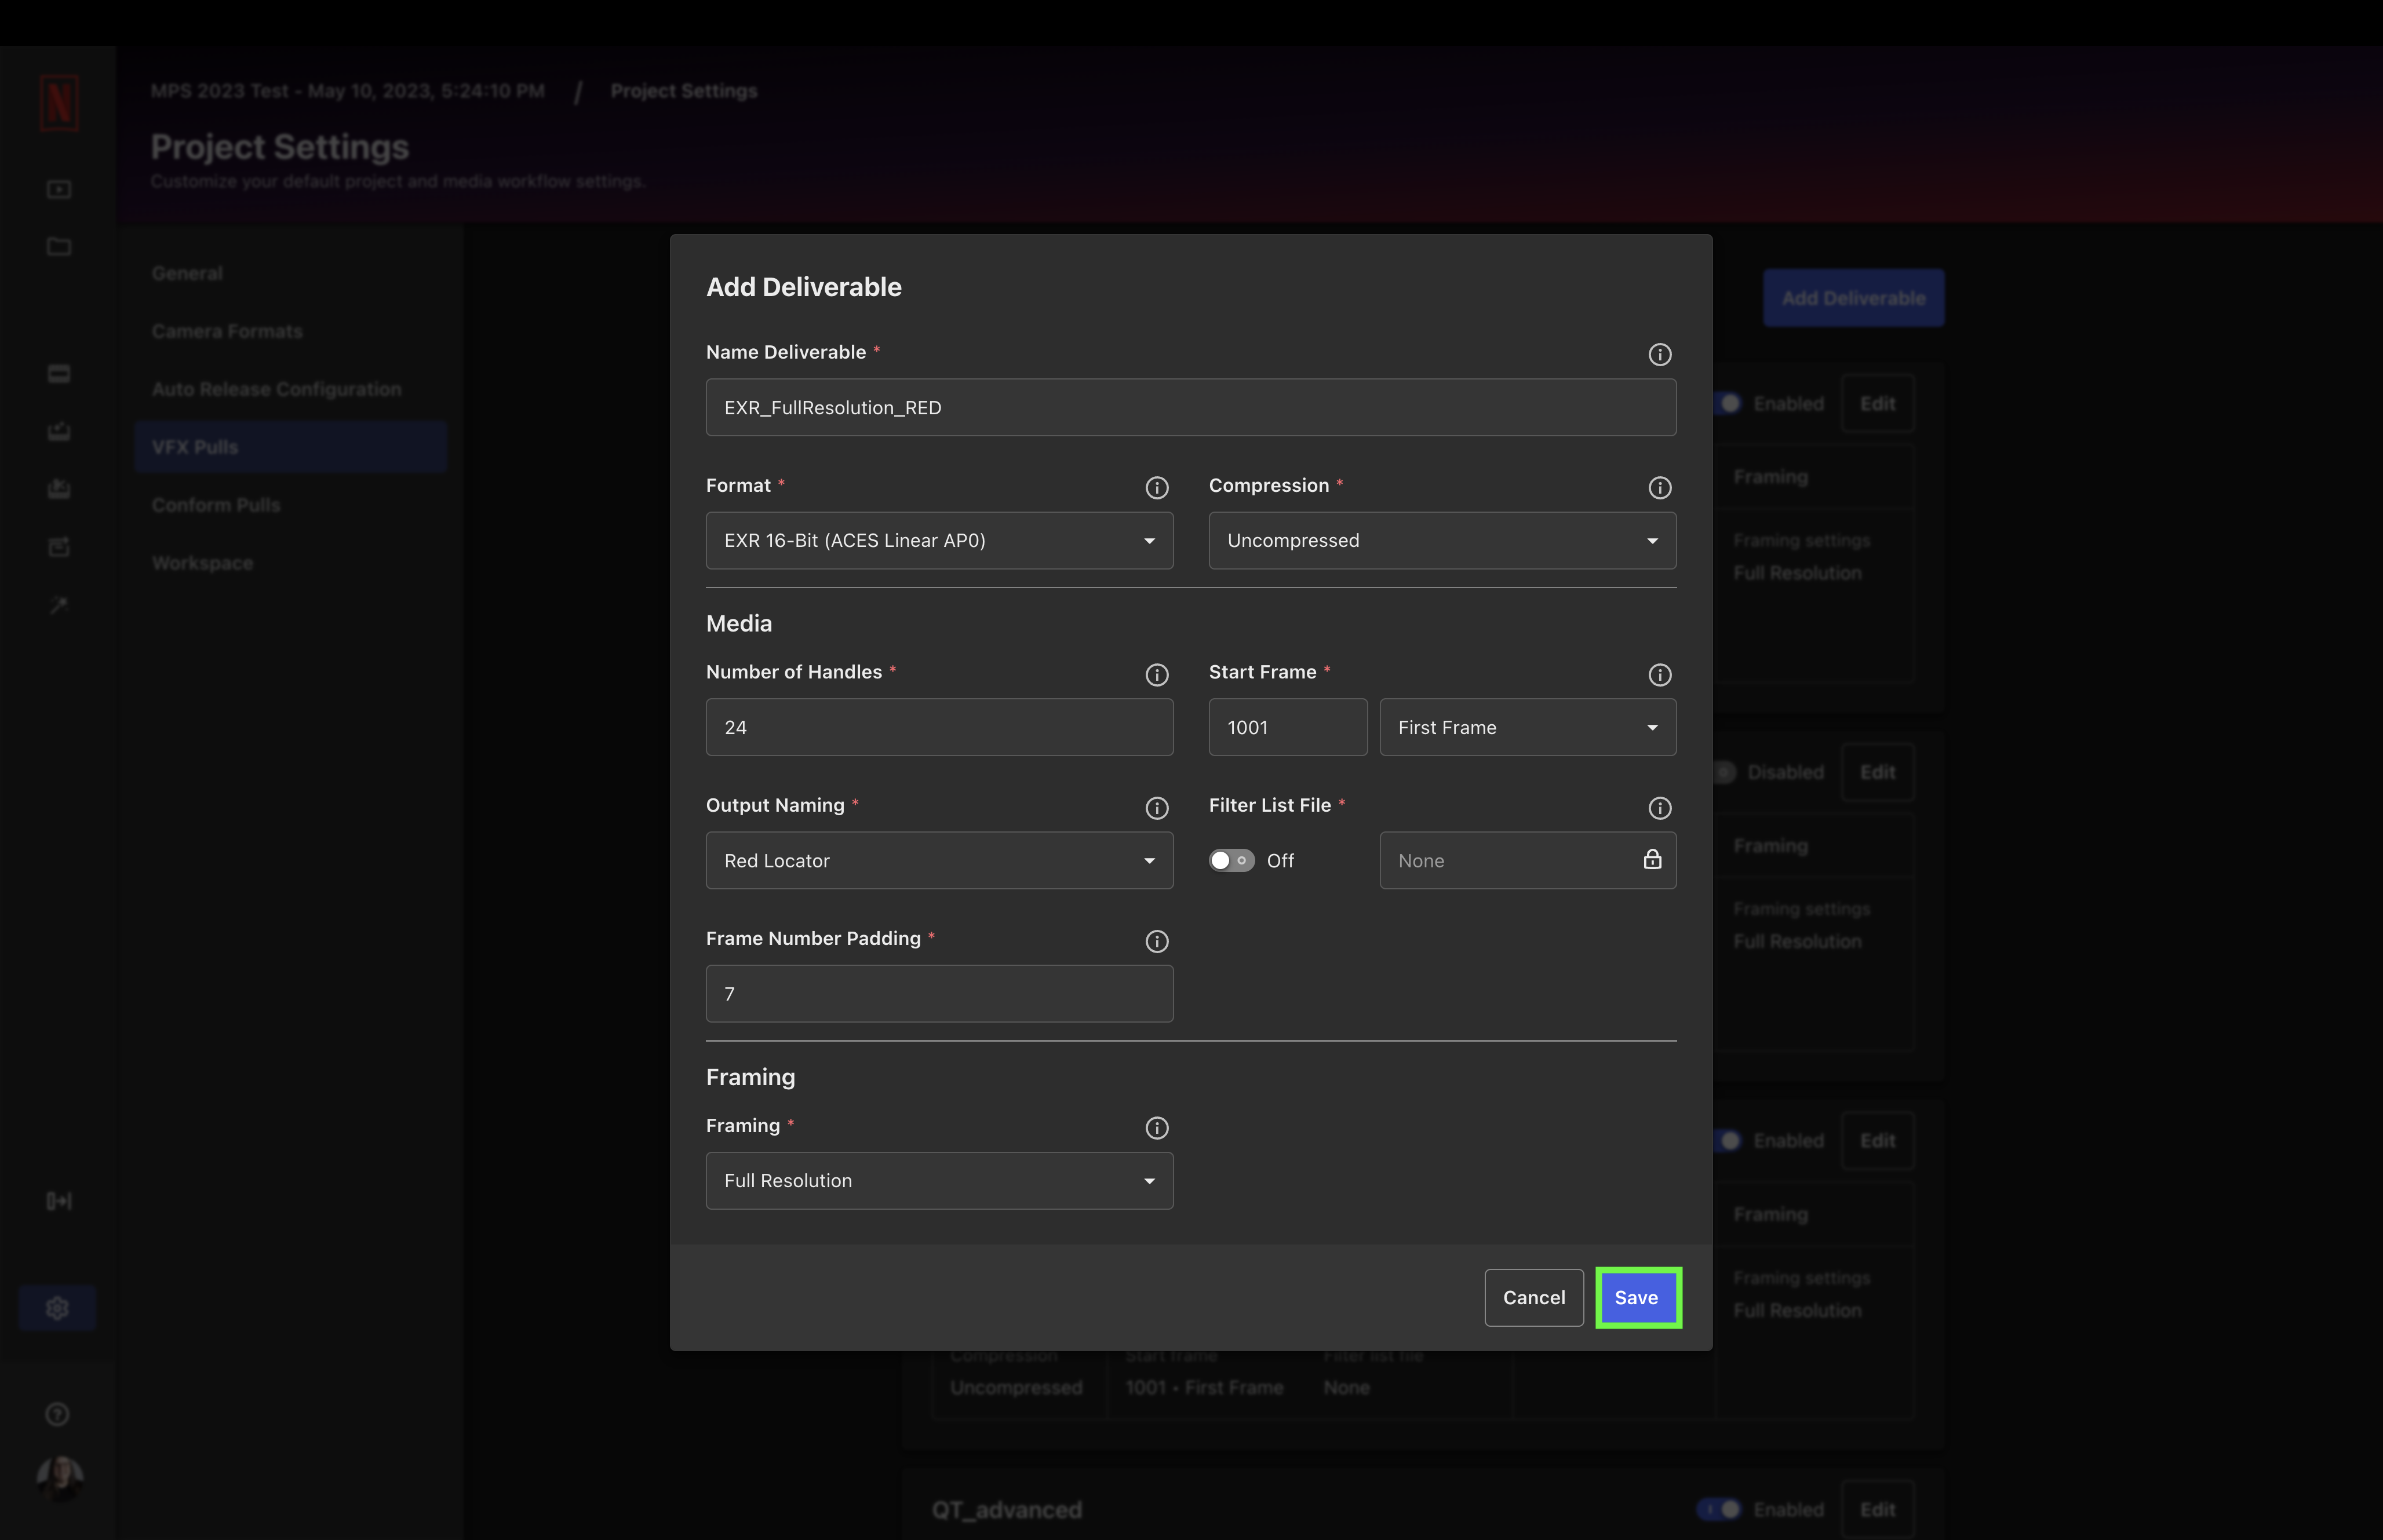Open the Workspace settings tab
The width and height of the screenshot is (2383, 1540).
point(203,563)
